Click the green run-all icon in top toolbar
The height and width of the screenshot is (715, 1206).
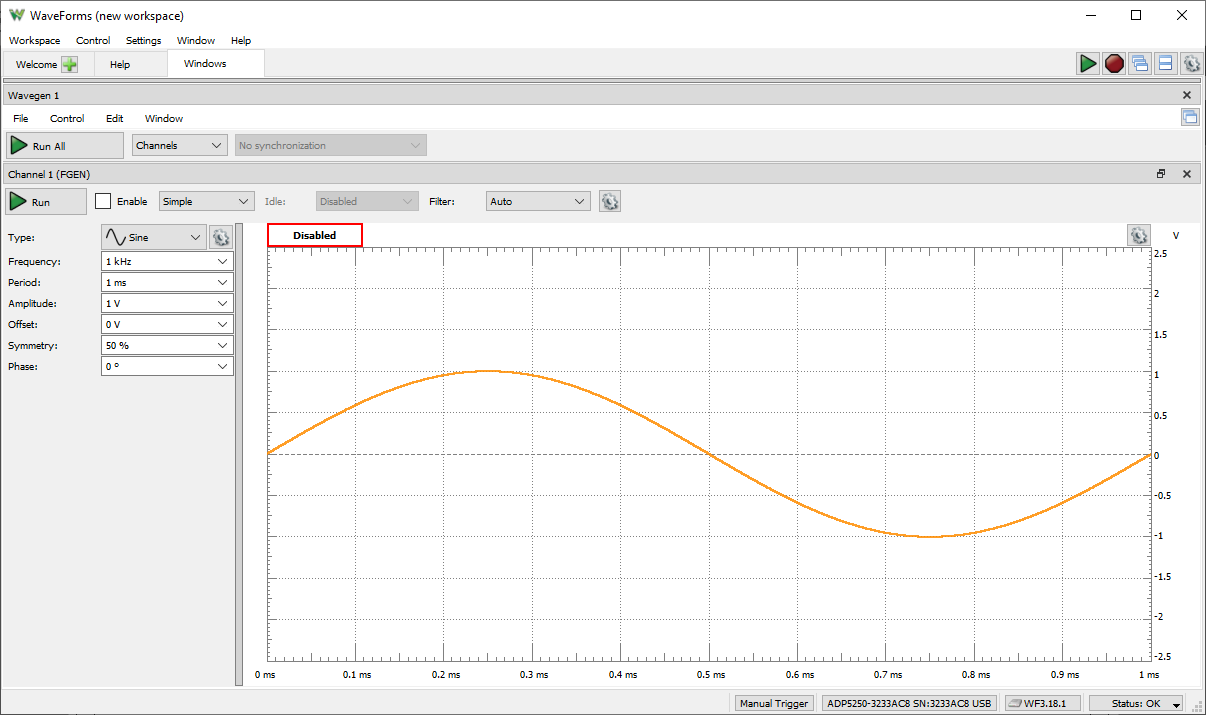tap(1088, 64)
